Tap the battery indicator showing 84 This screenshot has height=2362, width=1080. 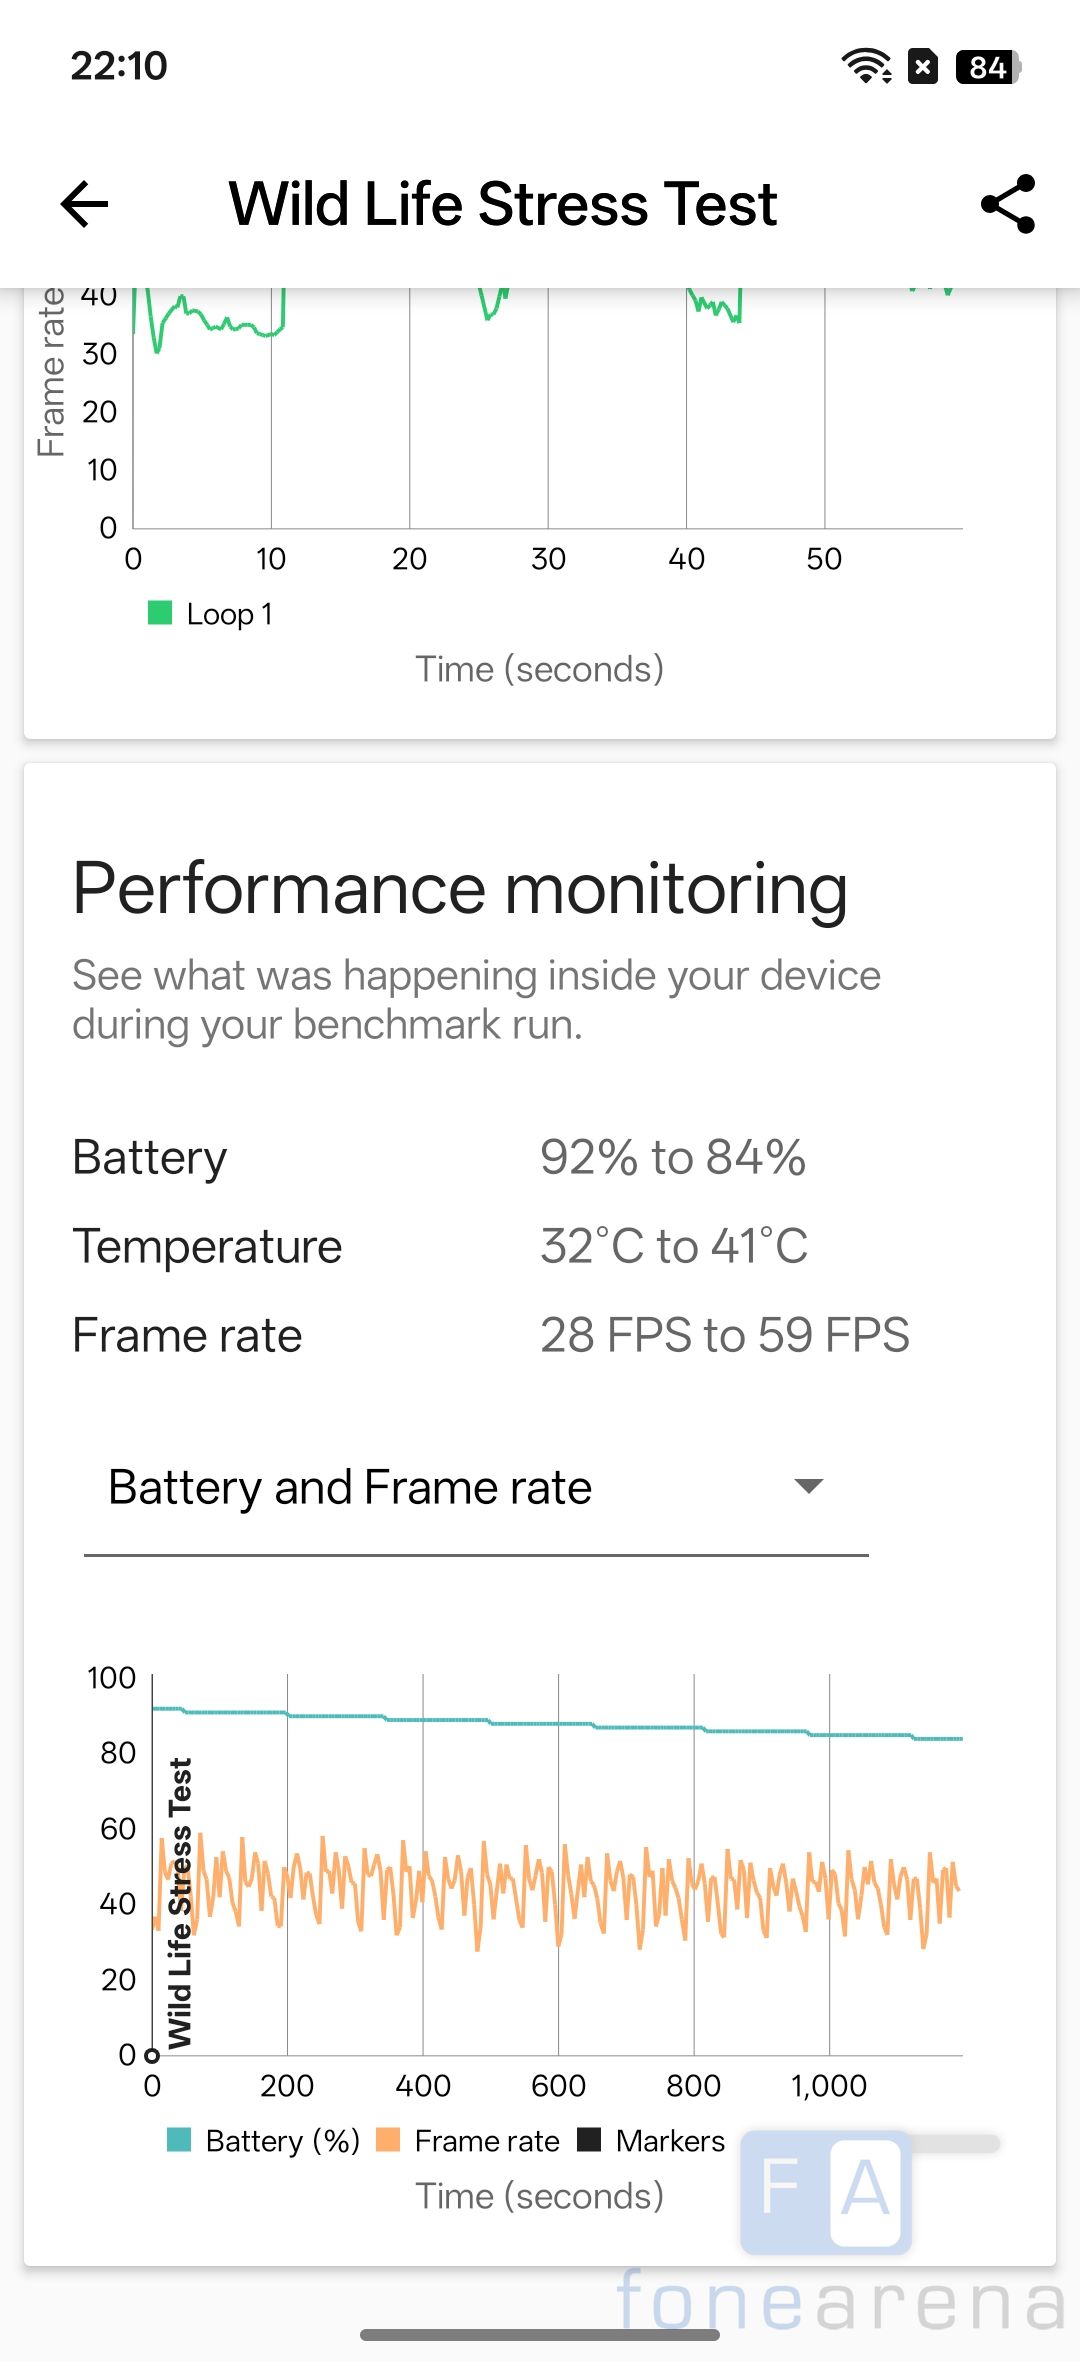[x=988, y=67]
